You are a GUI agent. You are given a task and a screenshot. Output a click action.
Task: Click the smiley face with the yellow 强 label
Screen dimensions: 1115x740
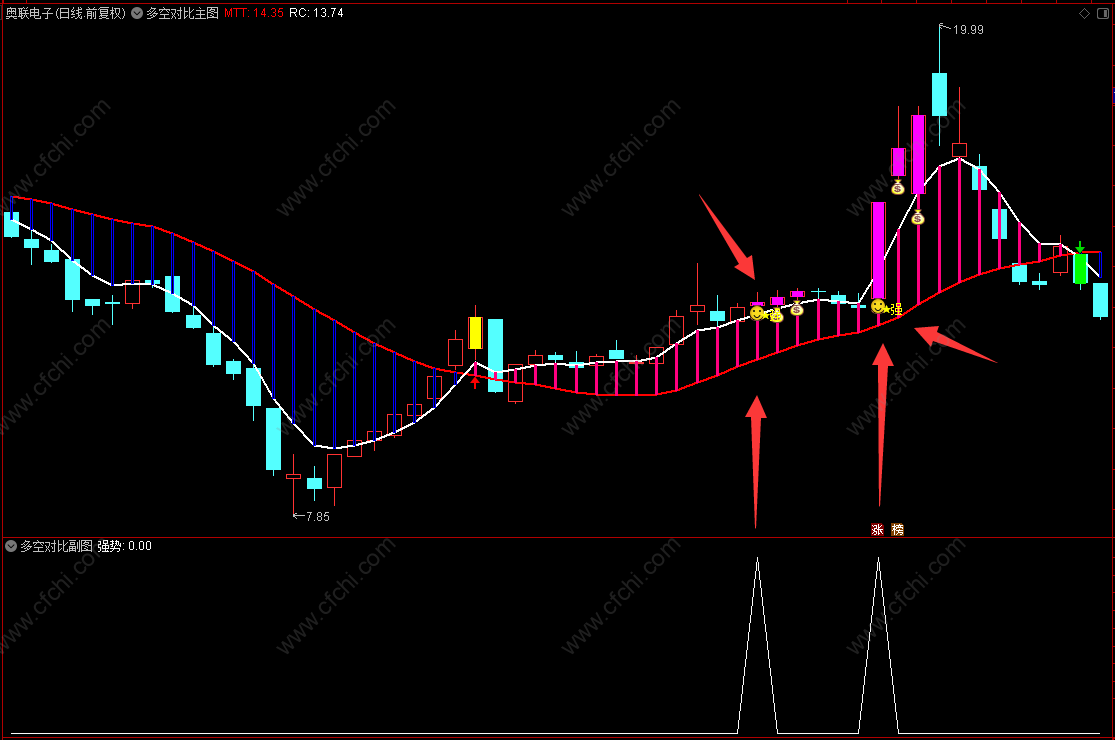click(878, 306)
